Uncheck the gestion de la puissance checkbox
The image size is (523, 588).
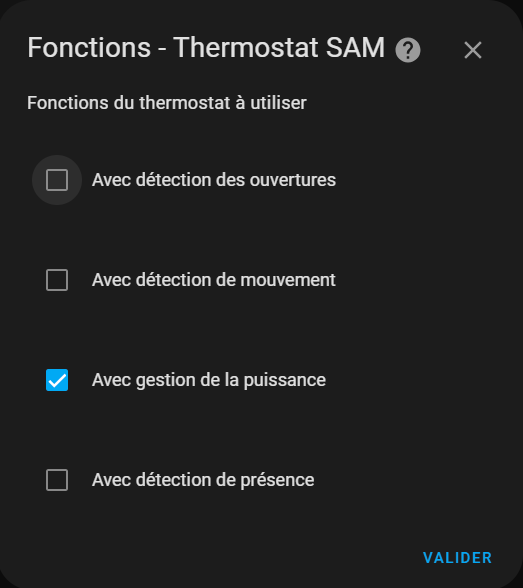coord(57,380)
